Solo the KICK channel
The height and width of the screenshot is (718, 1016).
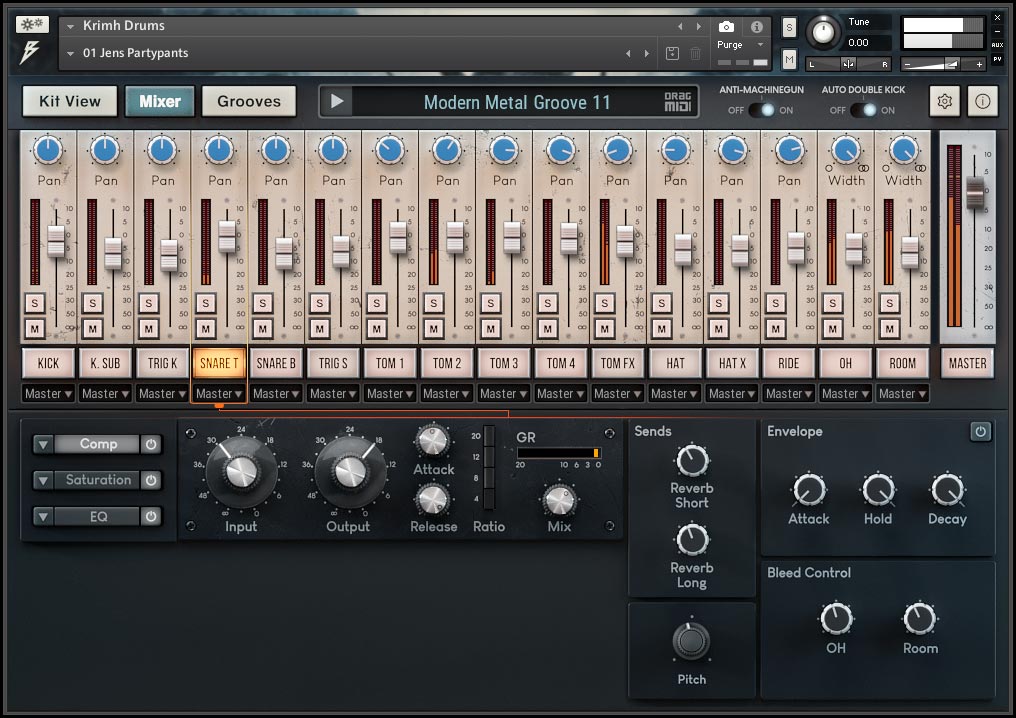[35, 303]
